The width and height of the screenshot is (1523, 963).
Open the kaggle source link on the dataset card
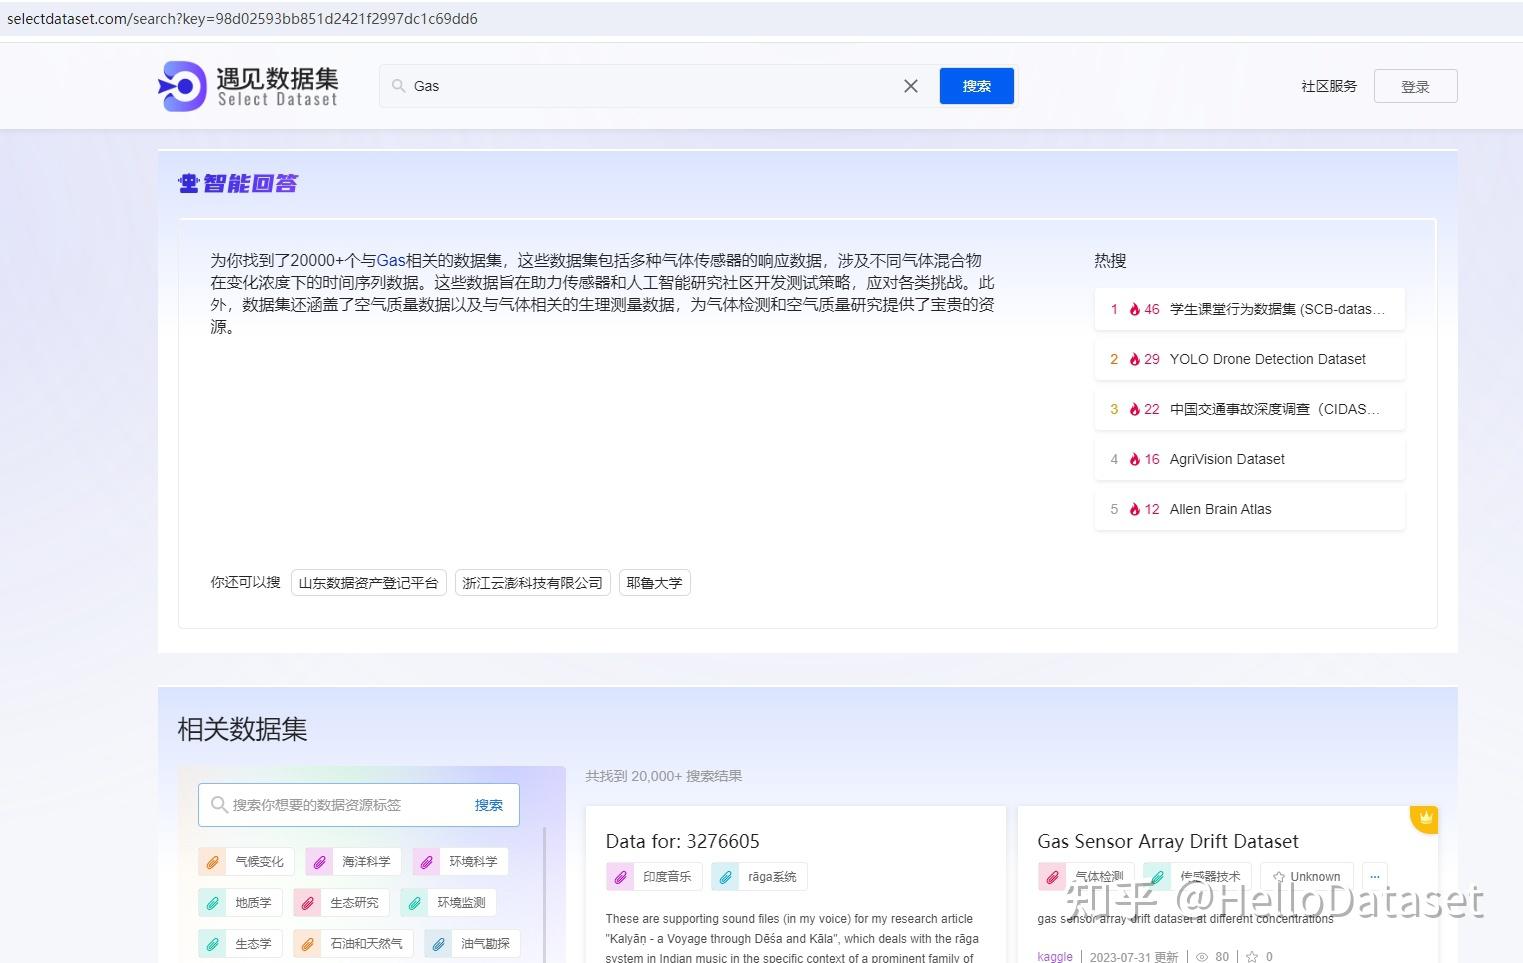1054,956
